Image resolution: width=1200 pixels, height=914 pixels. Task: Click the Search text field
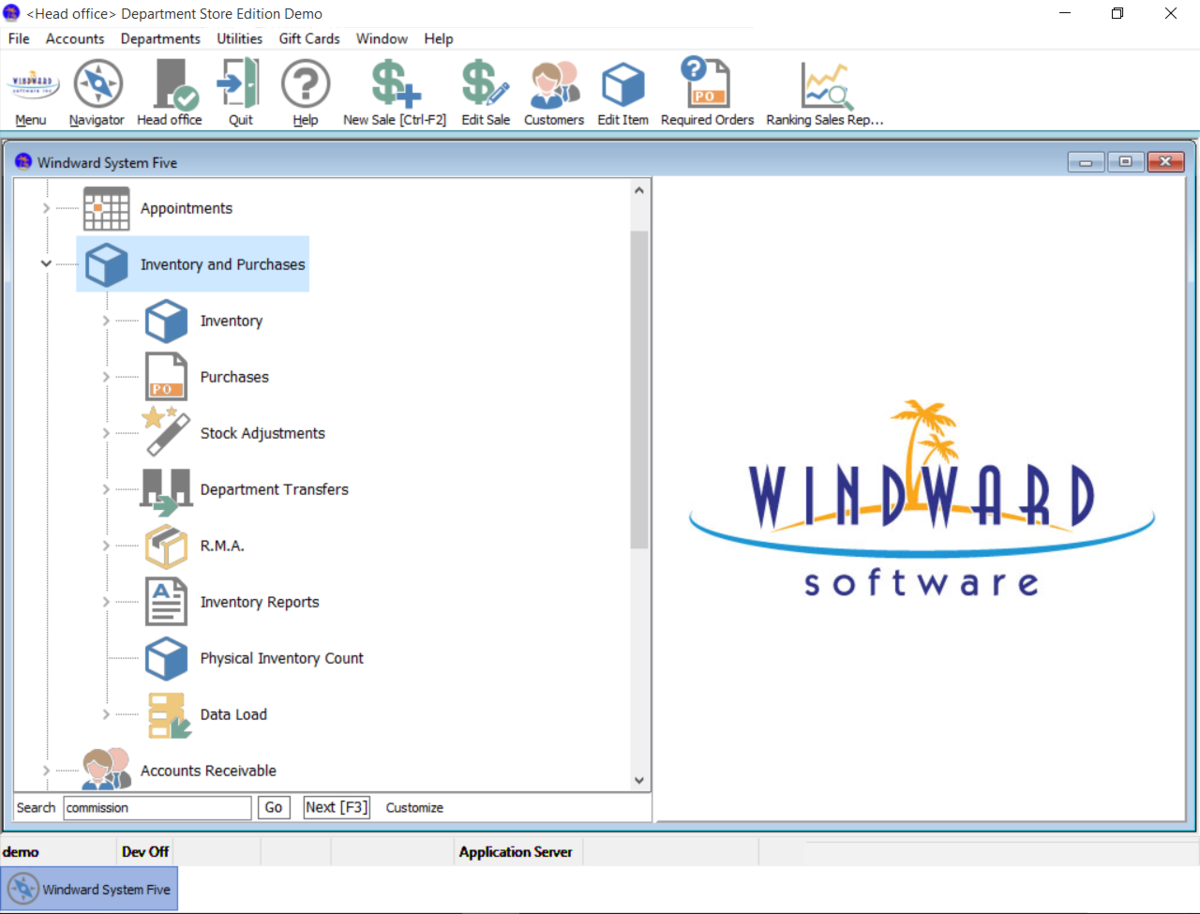click(157, 807)
